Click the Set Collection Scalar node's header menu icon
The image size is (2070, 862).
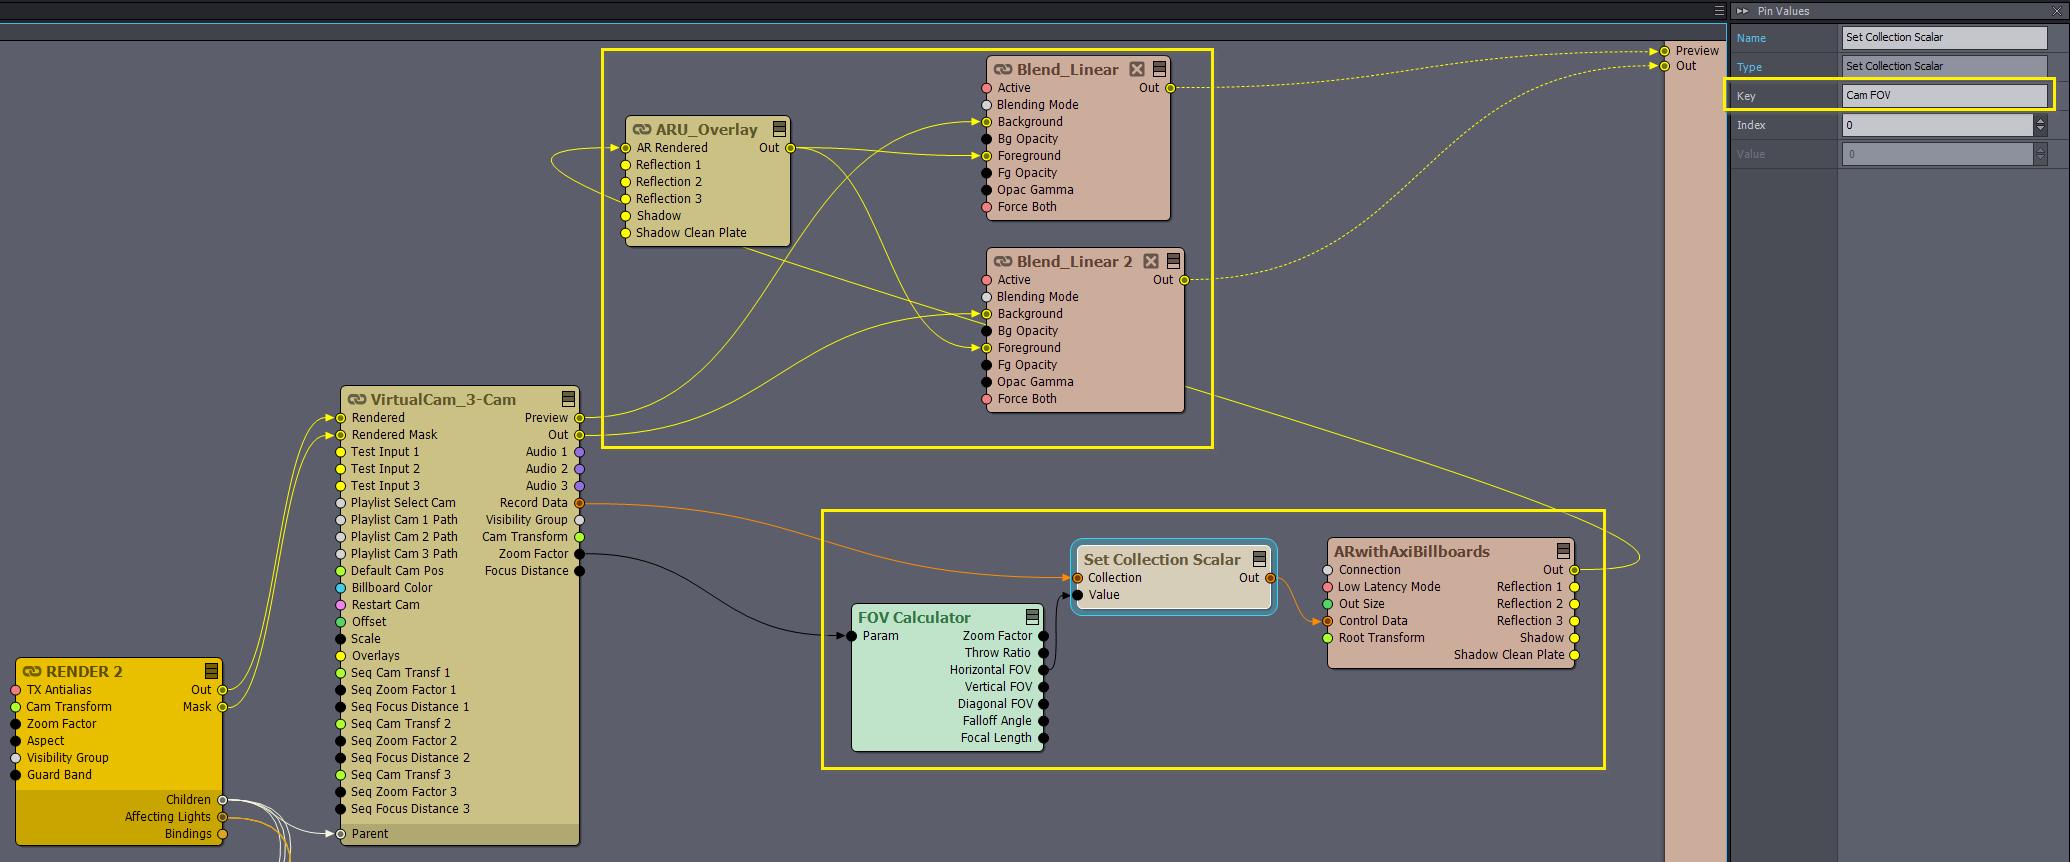[x=1259, y=559]
